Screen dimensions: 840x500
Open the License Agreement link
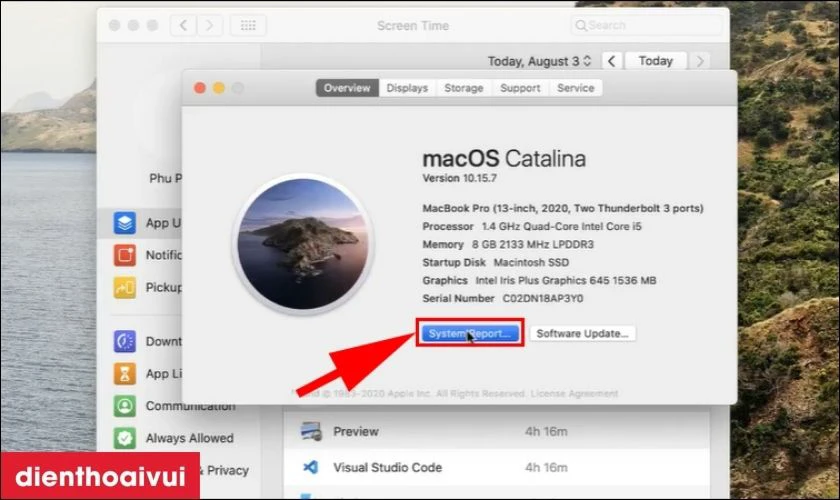tap(574, 393)
